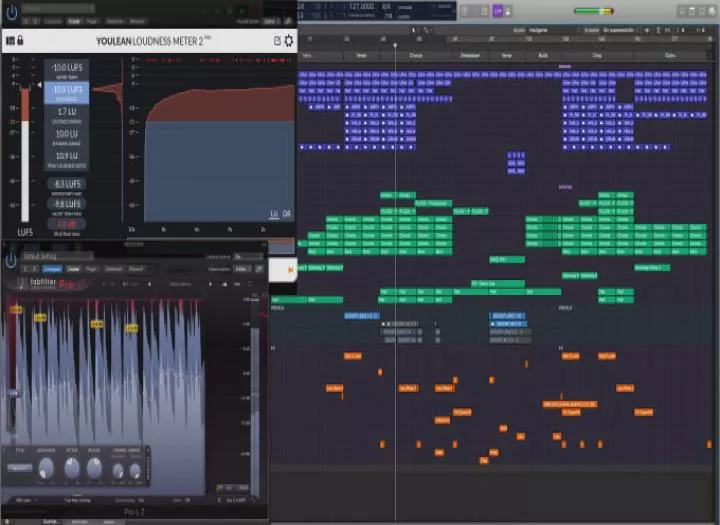The height and width of the screenshot is (525, 720).
Task: Select the -10.0 LUFS short-term readout
Action: click(67, 70)
